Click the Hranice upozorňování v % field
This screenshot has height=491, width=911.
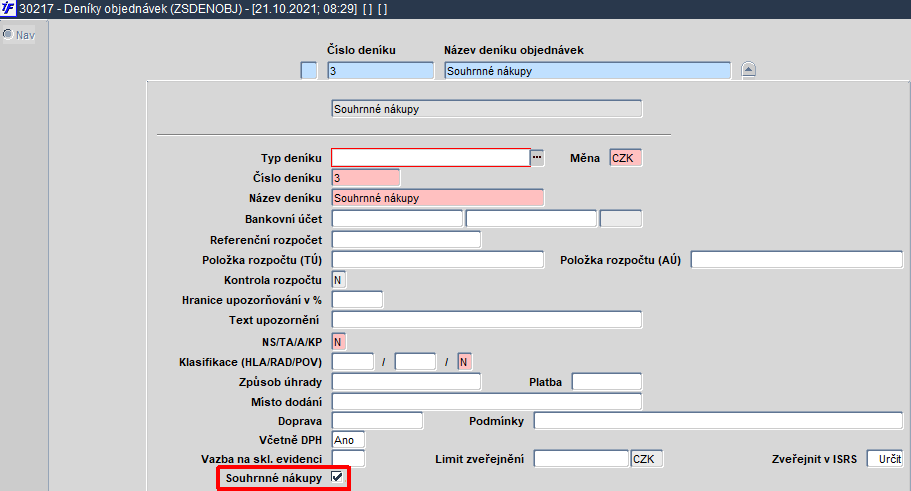point(357,300)
